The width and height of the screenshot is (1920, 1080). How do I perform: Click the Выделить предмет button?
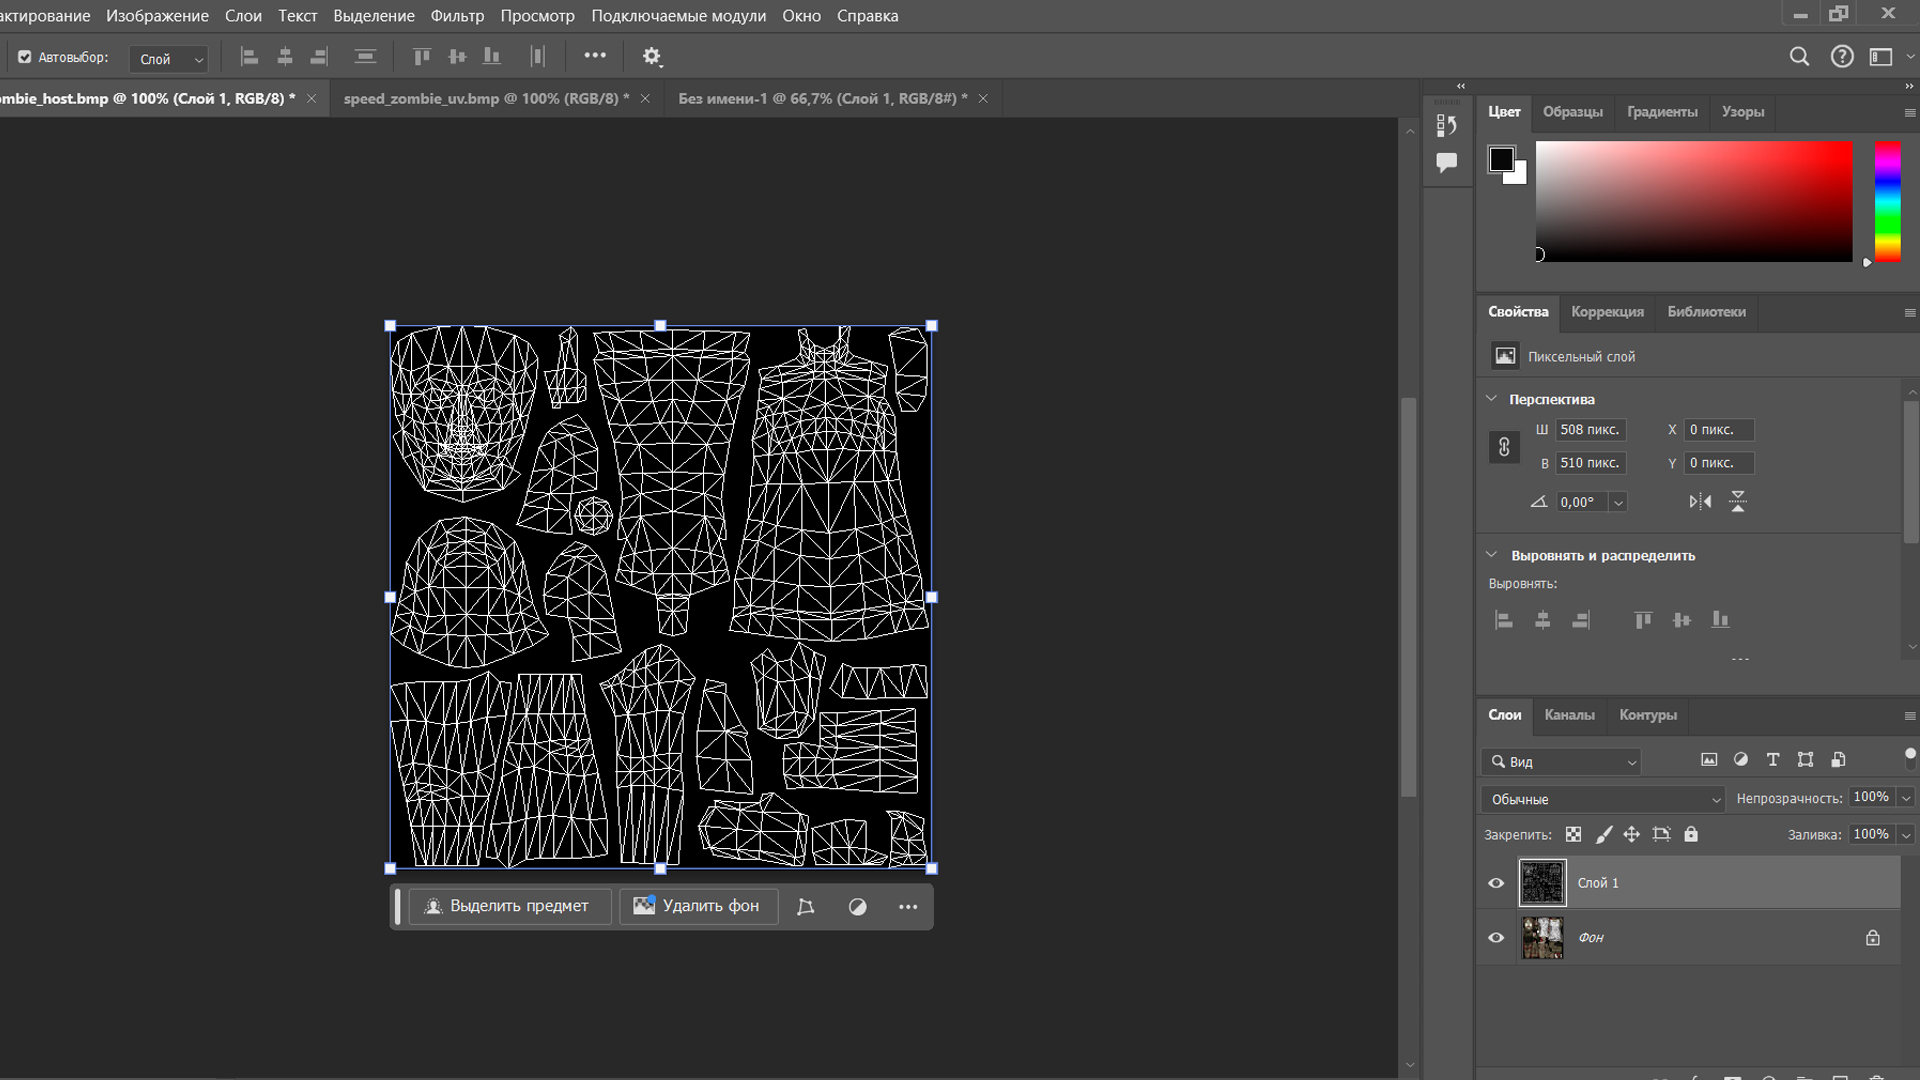pyautogui.click(x=508, y=906)
